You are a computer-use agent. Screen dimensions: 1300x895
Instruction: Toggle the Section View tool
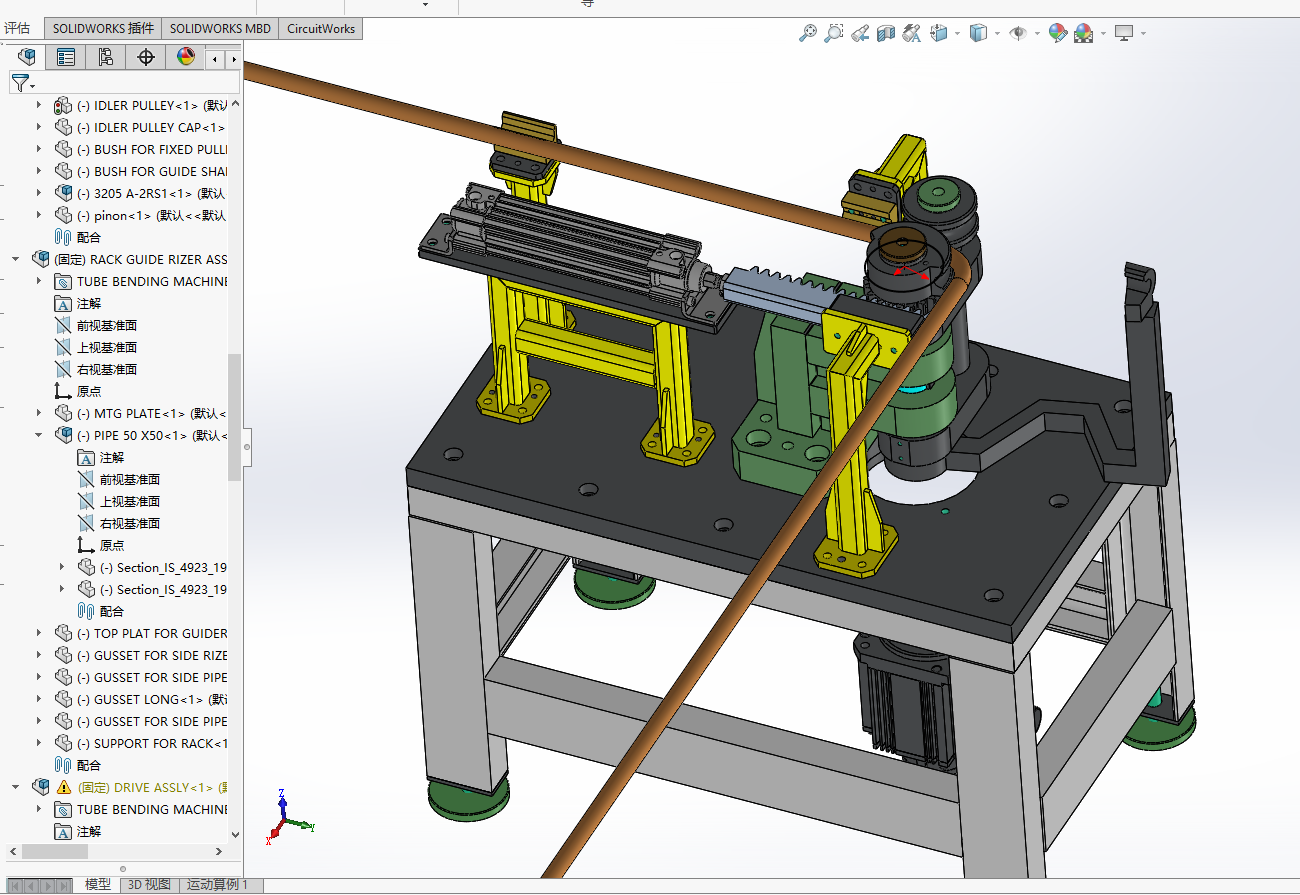click(x=885, y=33)
